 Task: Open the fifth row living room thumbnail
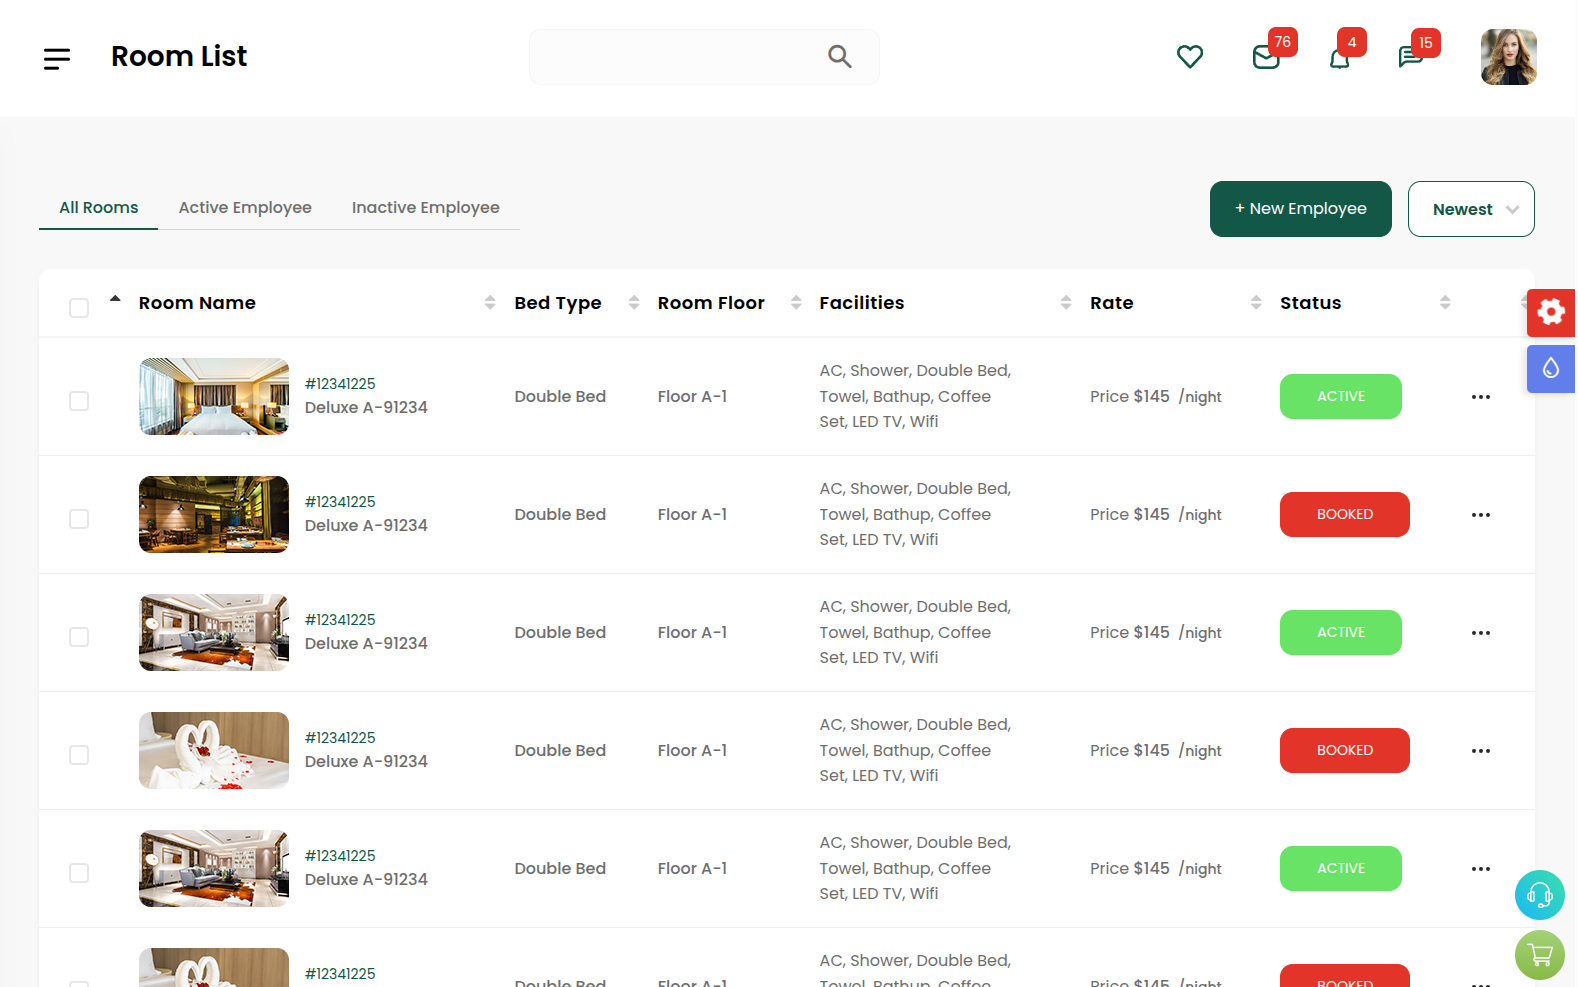(214, 869)
